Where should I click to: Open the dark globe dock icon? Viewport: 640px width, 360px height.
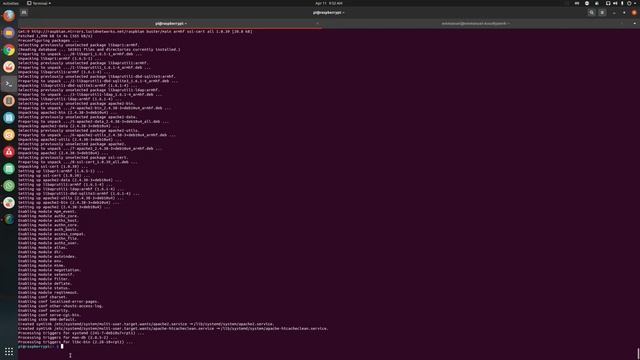pos(9,220)
